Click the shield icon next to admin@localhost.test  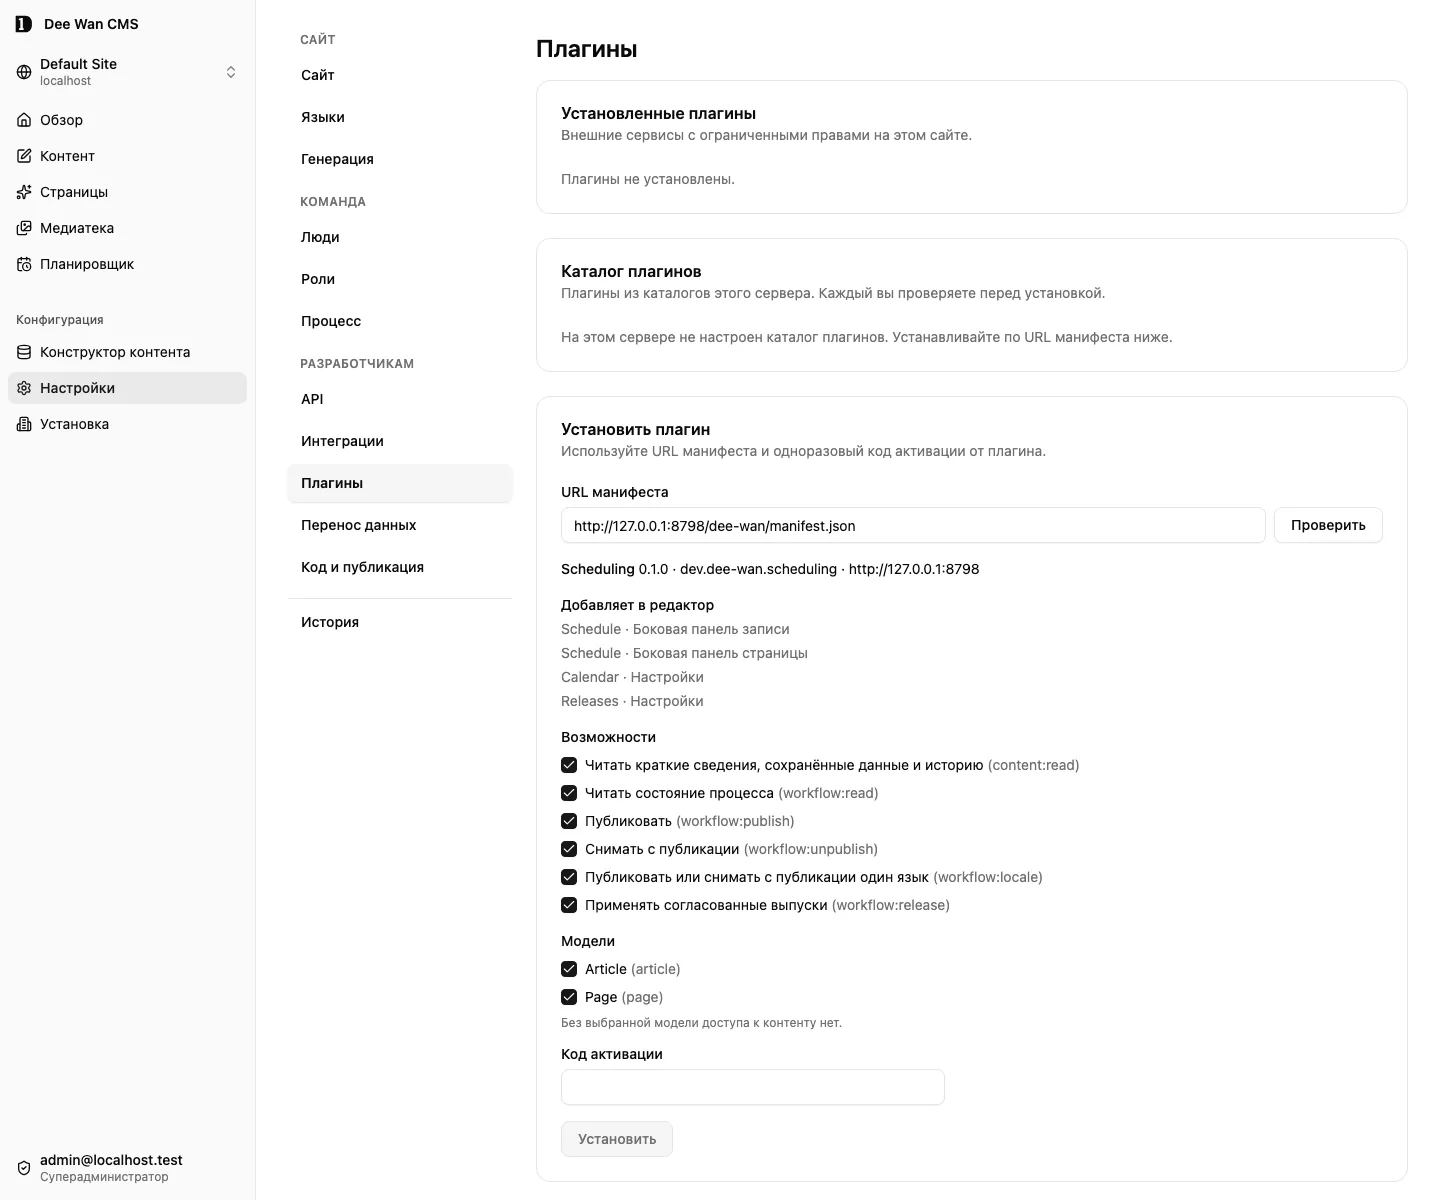[x=24, y=1168]
